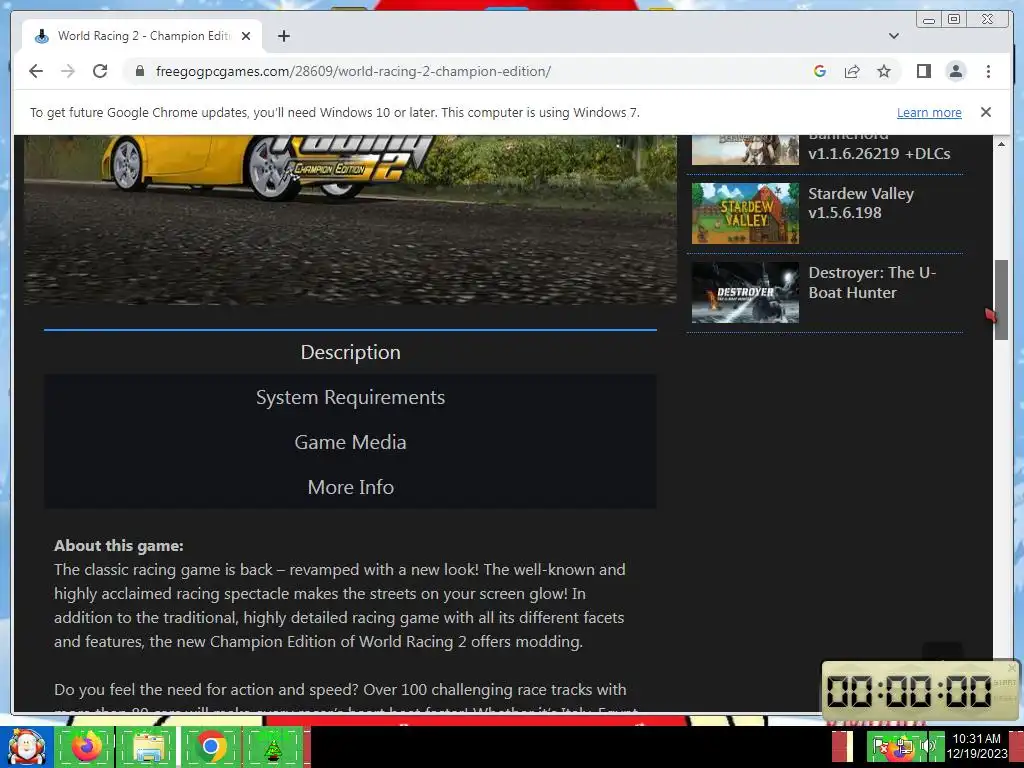Click the address bar URL
The image size is (1024, 768).
[x=353, y=71]
